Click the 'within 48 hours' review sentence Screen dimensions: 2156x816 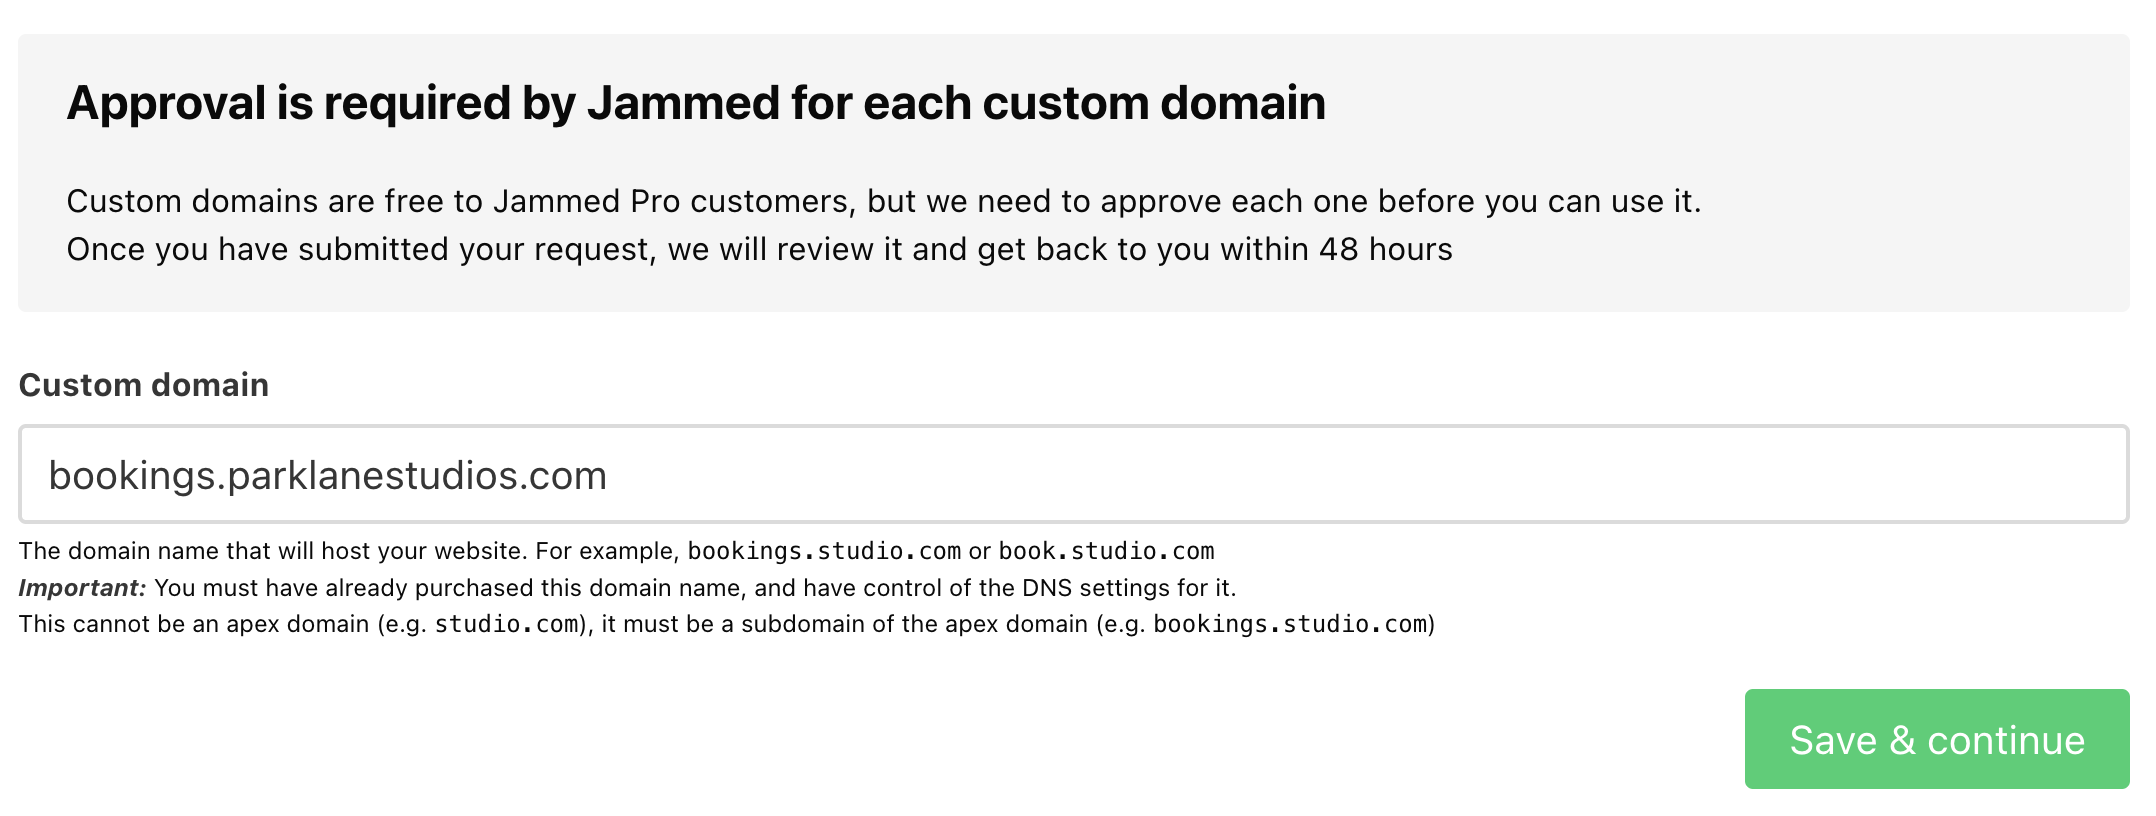click(759, 249)
